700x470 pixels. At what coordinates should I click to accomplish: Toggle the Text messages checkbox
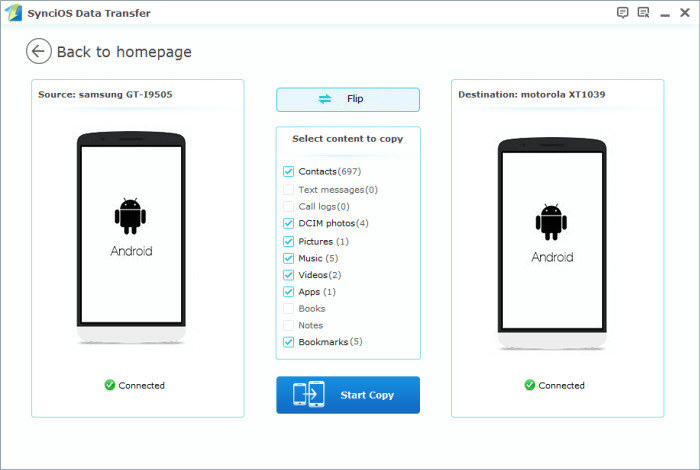click(x=288, y=190)
